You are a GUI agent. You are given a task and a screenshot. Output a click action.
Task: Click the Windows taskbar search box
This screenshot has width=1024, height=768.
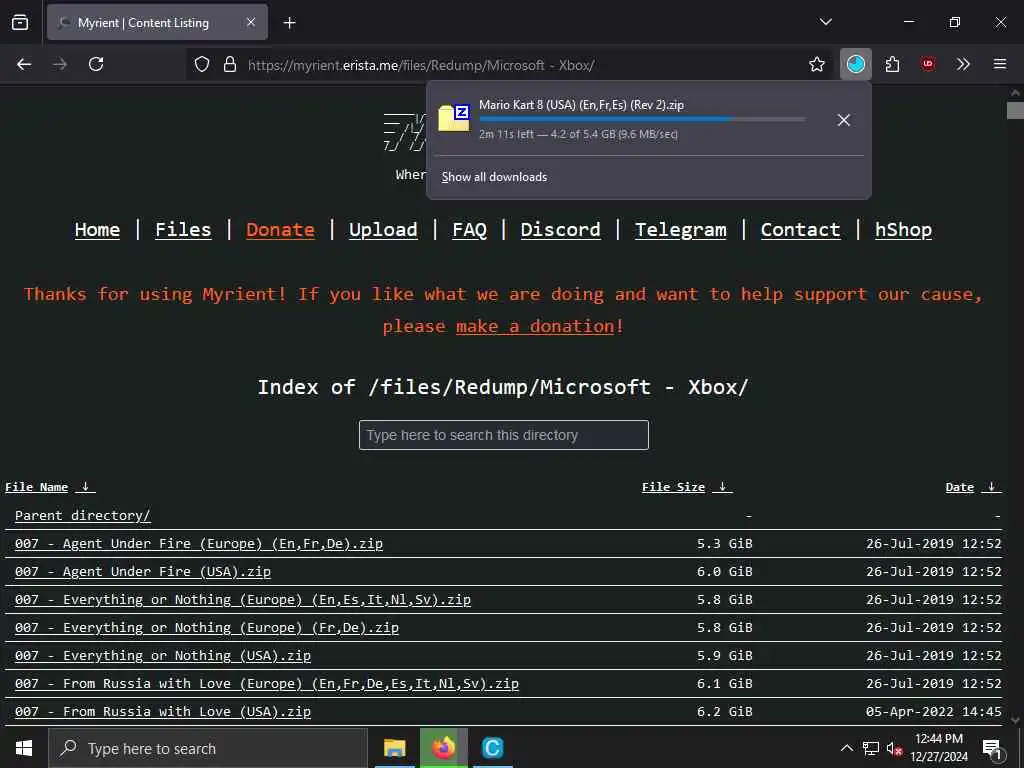208,748
